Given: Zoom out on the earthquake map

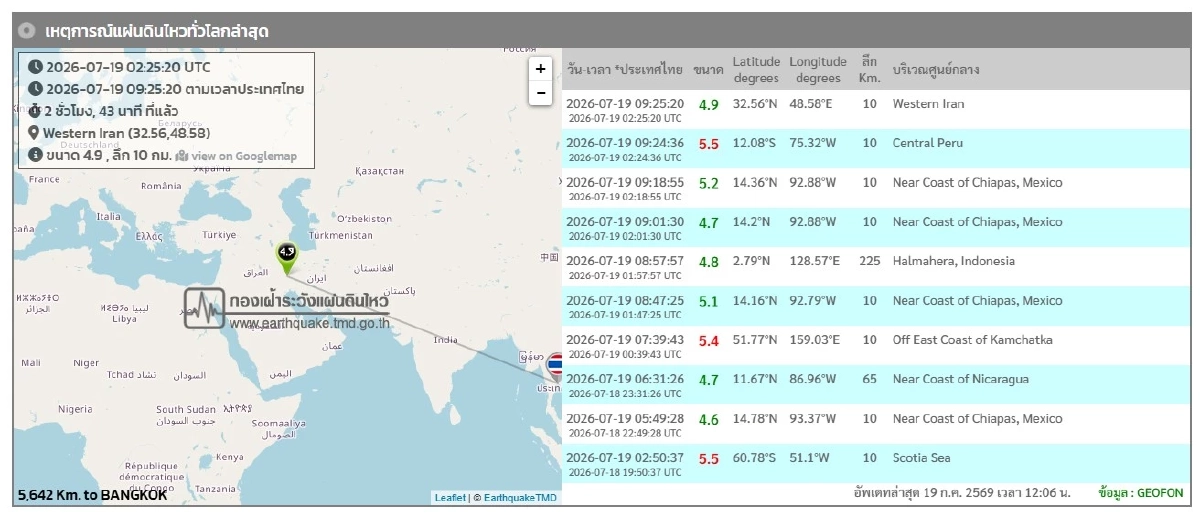Looking at the screenshot, I should pyautogui.click(x=541, y=93).
